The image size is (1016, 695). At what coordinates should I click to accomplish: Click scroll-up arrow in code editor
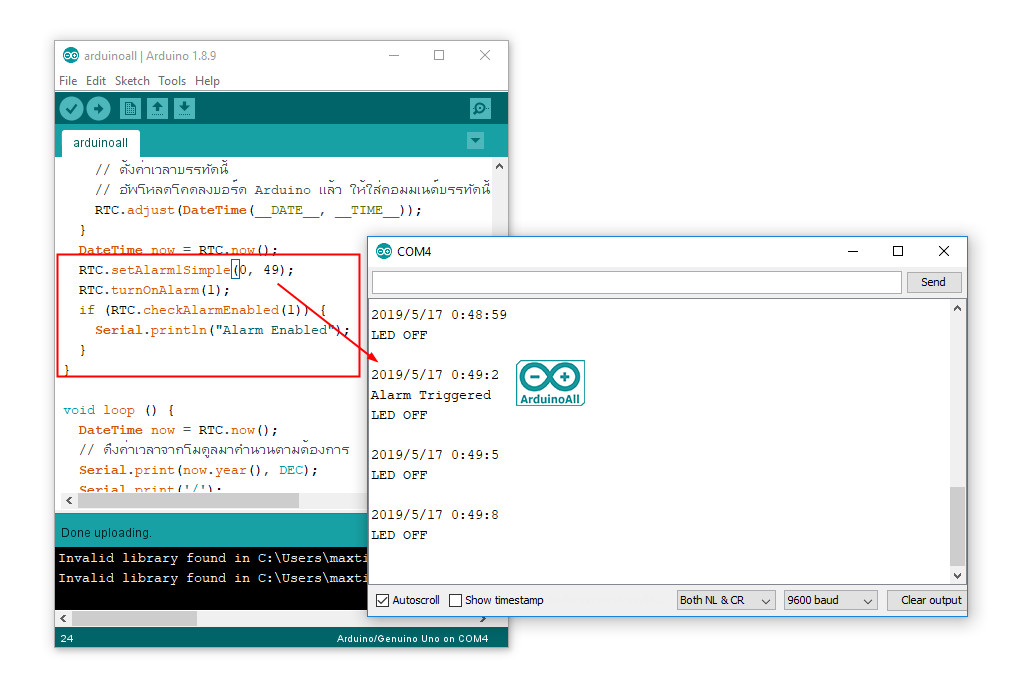click(500, 166)
